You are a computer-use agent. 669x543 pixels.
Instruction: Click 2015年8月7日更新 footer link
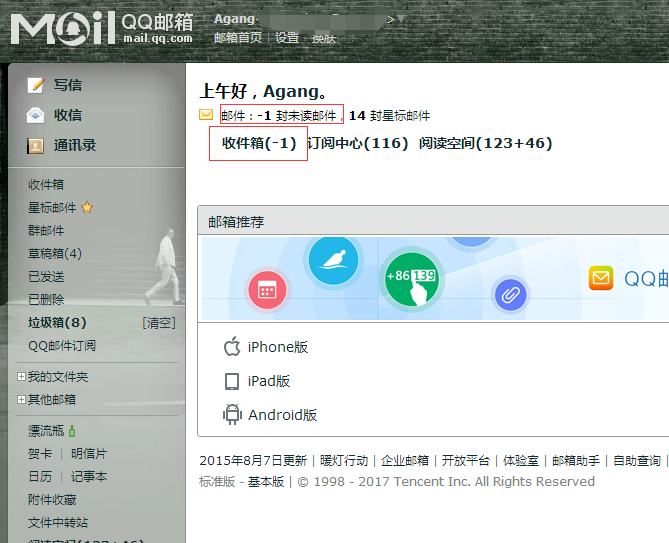coord(253,461)
